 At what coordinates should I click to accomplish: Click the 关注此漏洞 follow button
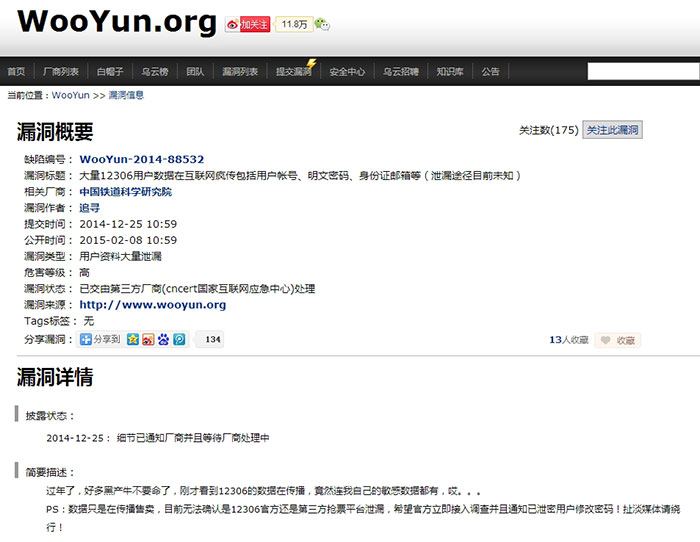tap(612, 130)
